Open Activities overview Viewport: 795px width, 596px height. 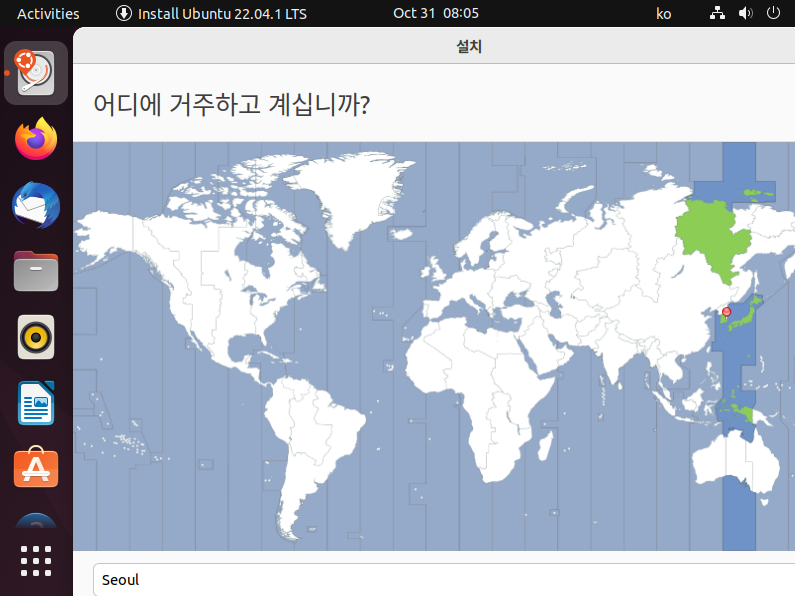[48, 14]
